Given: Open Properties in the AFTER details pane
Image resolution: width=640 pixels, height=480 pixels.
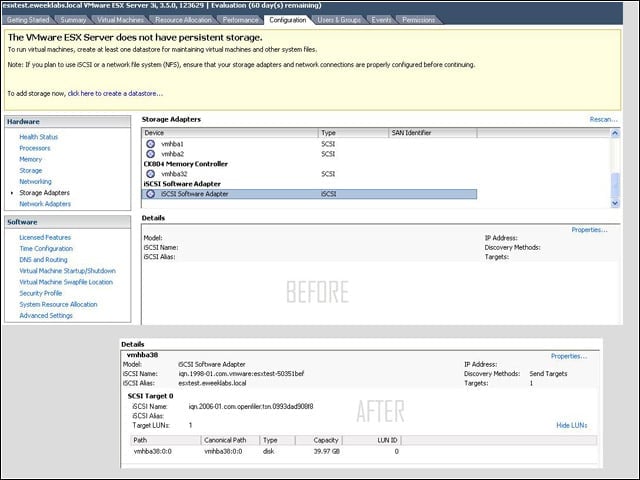Looking at the screenshot, I should click(569, 356).
